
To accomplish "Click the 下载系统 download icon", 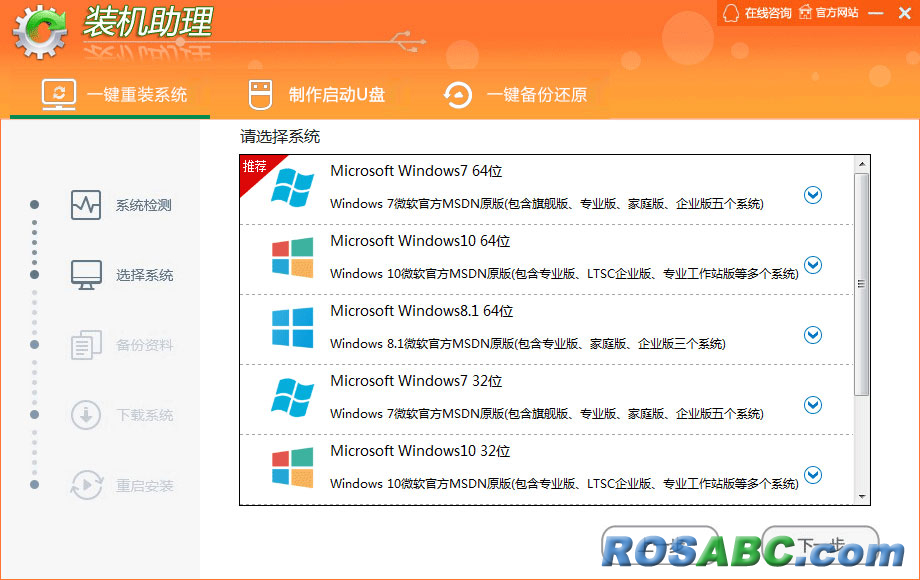I will tap(86, 415).
